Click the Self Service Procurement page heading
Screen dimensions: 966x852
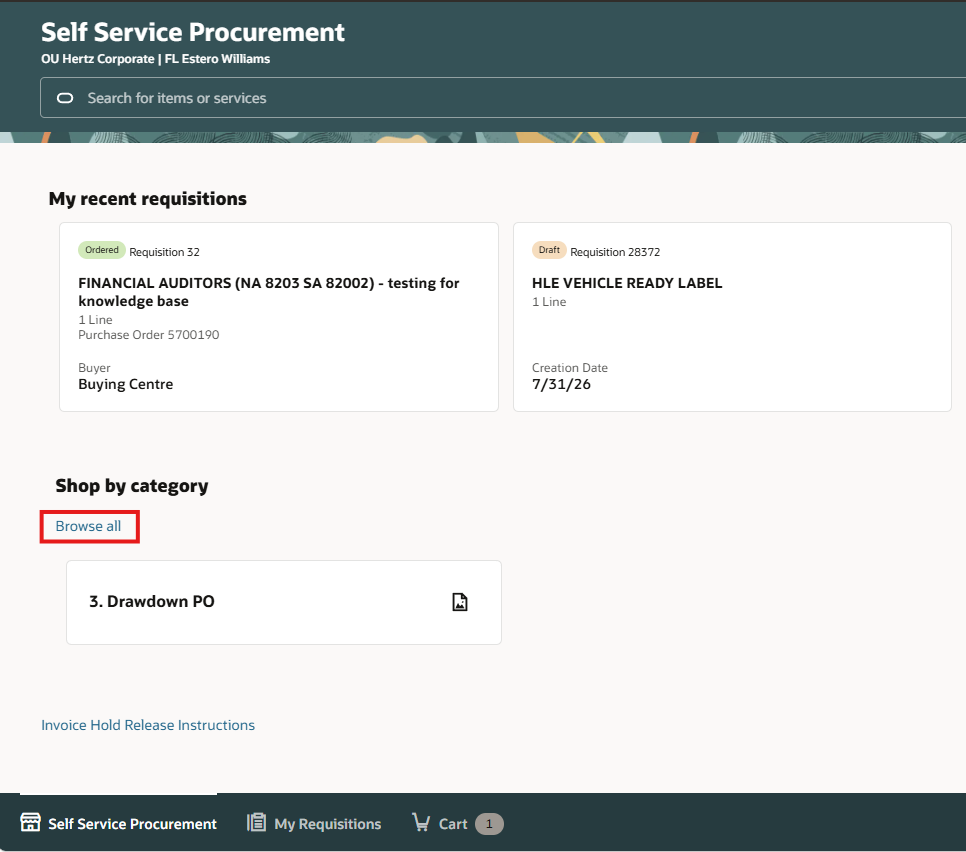click(193, 32)
